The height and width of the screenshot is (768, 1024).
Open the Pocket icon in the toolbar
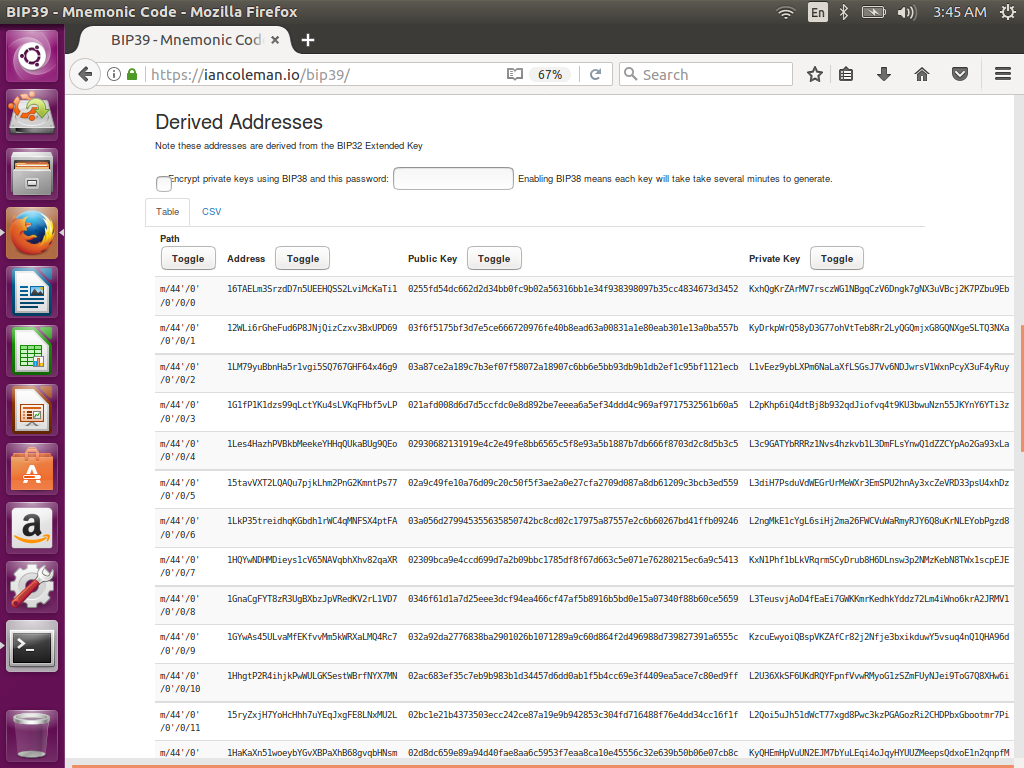pos(959,74)
